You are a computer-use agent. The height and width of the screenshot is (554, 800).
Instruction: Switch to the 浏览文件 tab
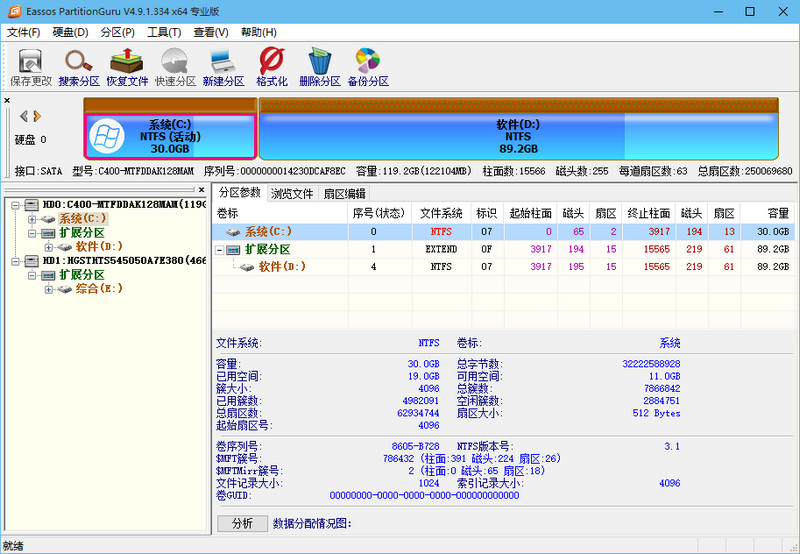(292, 193)
